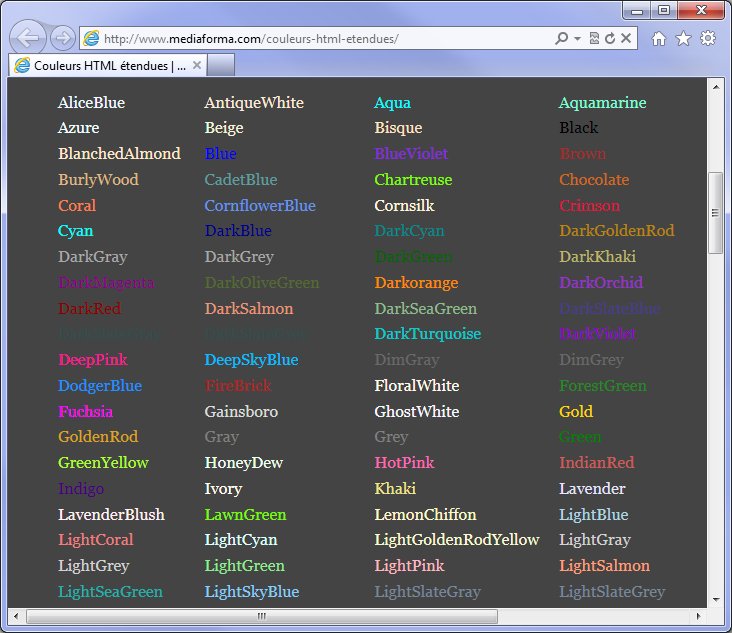Click the search magnifier in address bar
This screenshot has width=732, height=633.
pyautogui.click(x=562, y=39)
